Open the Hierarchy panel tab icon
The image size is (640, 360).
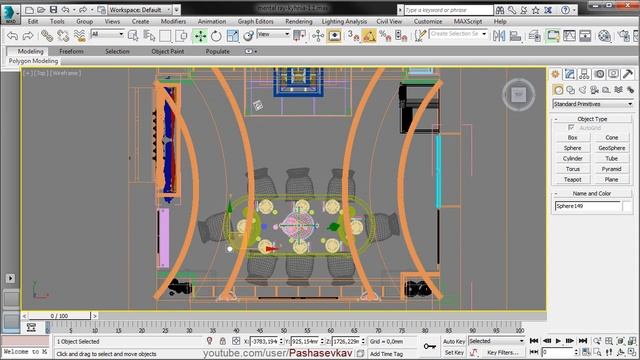click(584, 74)
